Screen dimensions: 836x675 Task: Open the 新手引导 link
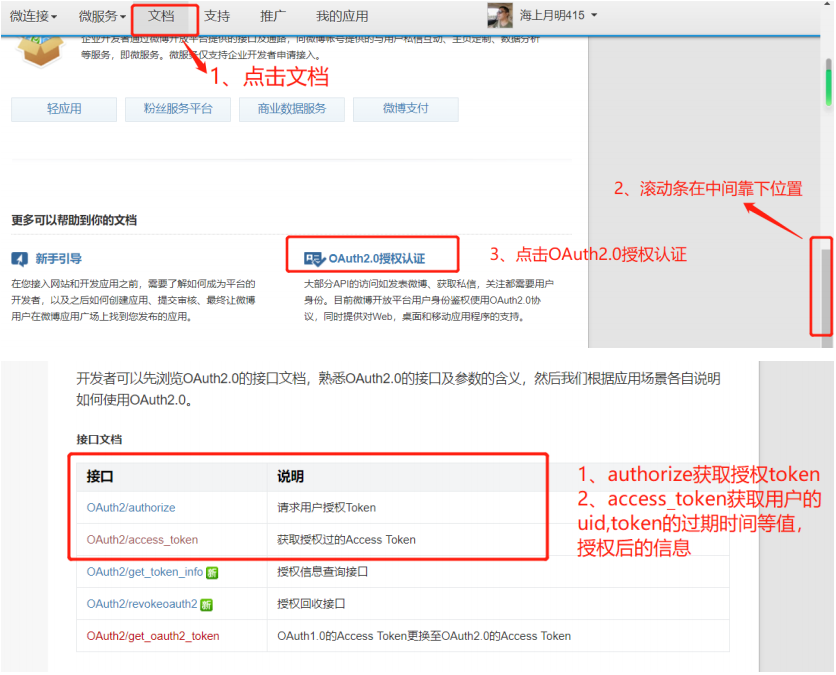(x=59, y=259)
